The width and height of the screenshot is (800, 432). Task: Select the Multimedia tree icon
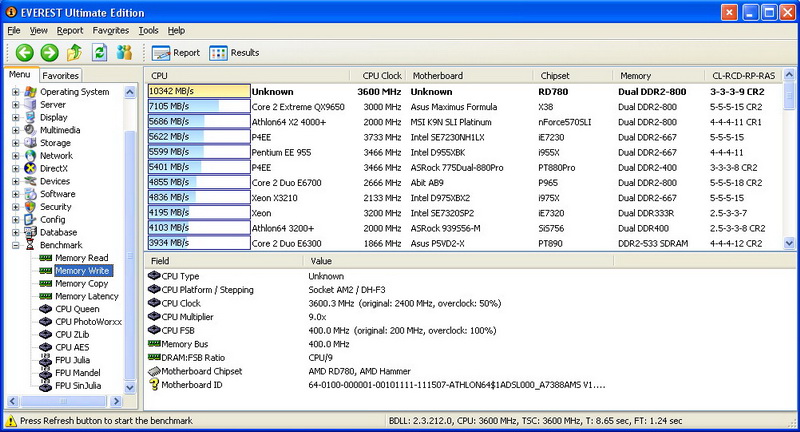coord(31,130)
